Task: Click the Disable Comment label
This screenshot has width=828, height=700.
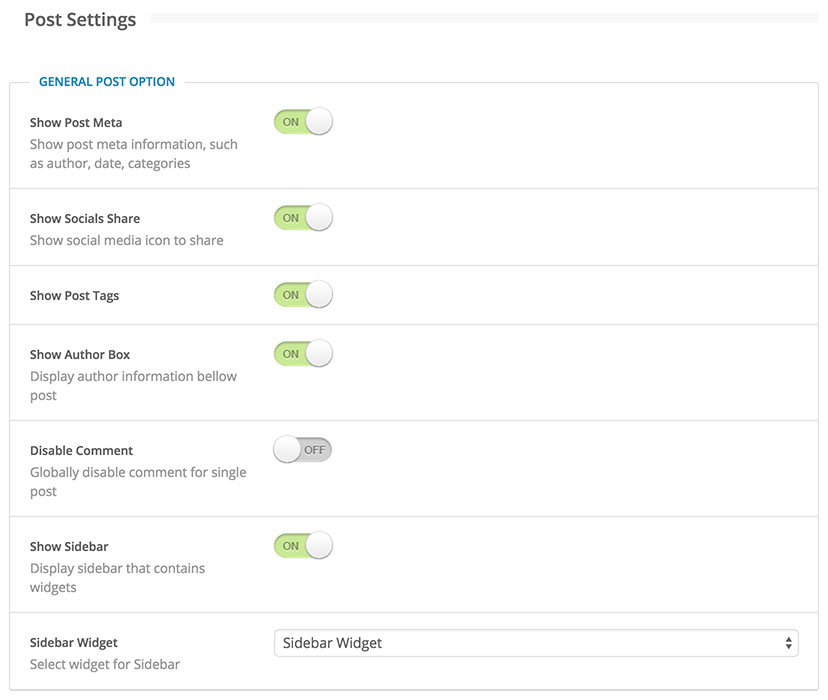Action: coord(81,450)
